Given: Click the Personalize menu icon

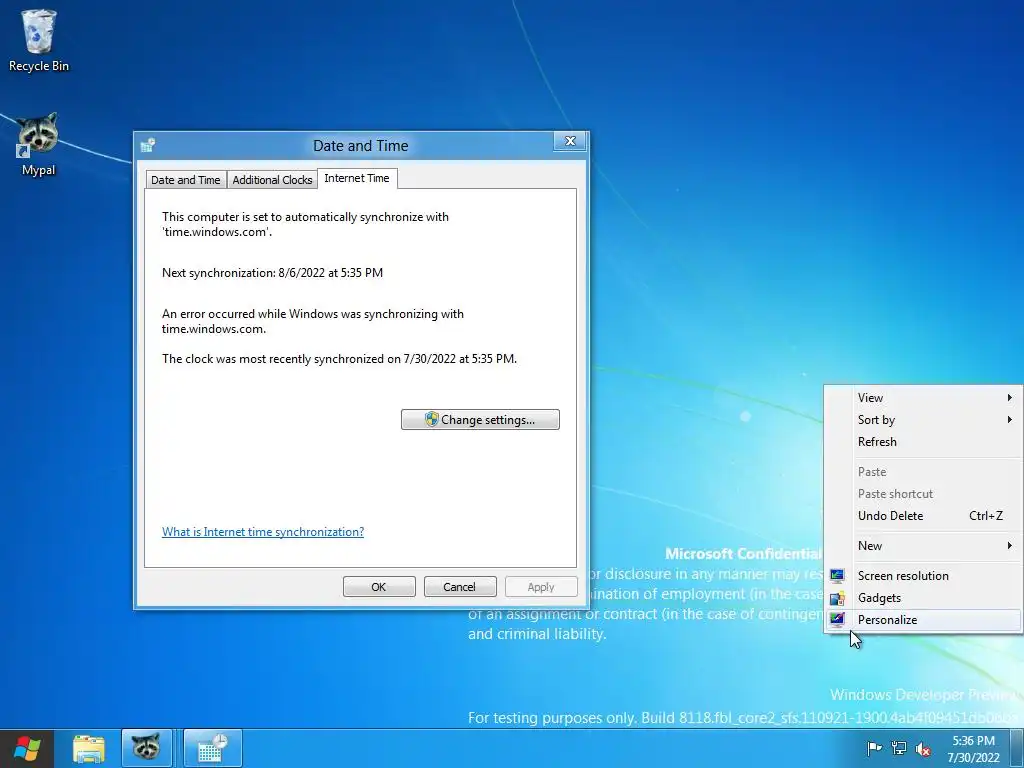Looking at the screenshot, I should (x=837, y=620).
